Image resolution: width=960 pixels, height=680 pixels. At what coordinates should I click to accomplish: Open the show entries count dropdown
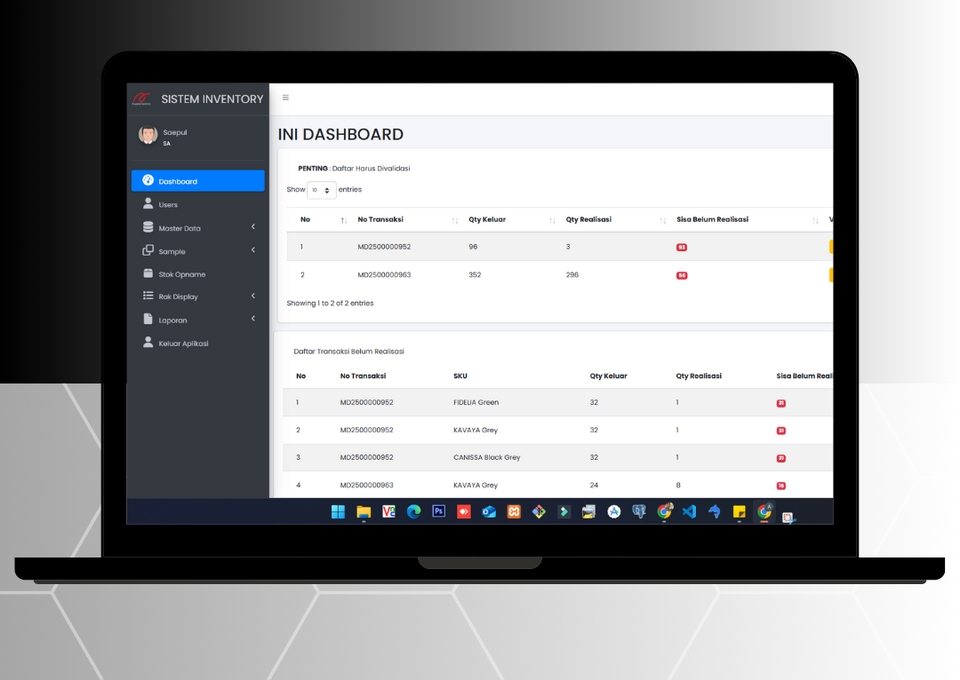click(321, 190)
